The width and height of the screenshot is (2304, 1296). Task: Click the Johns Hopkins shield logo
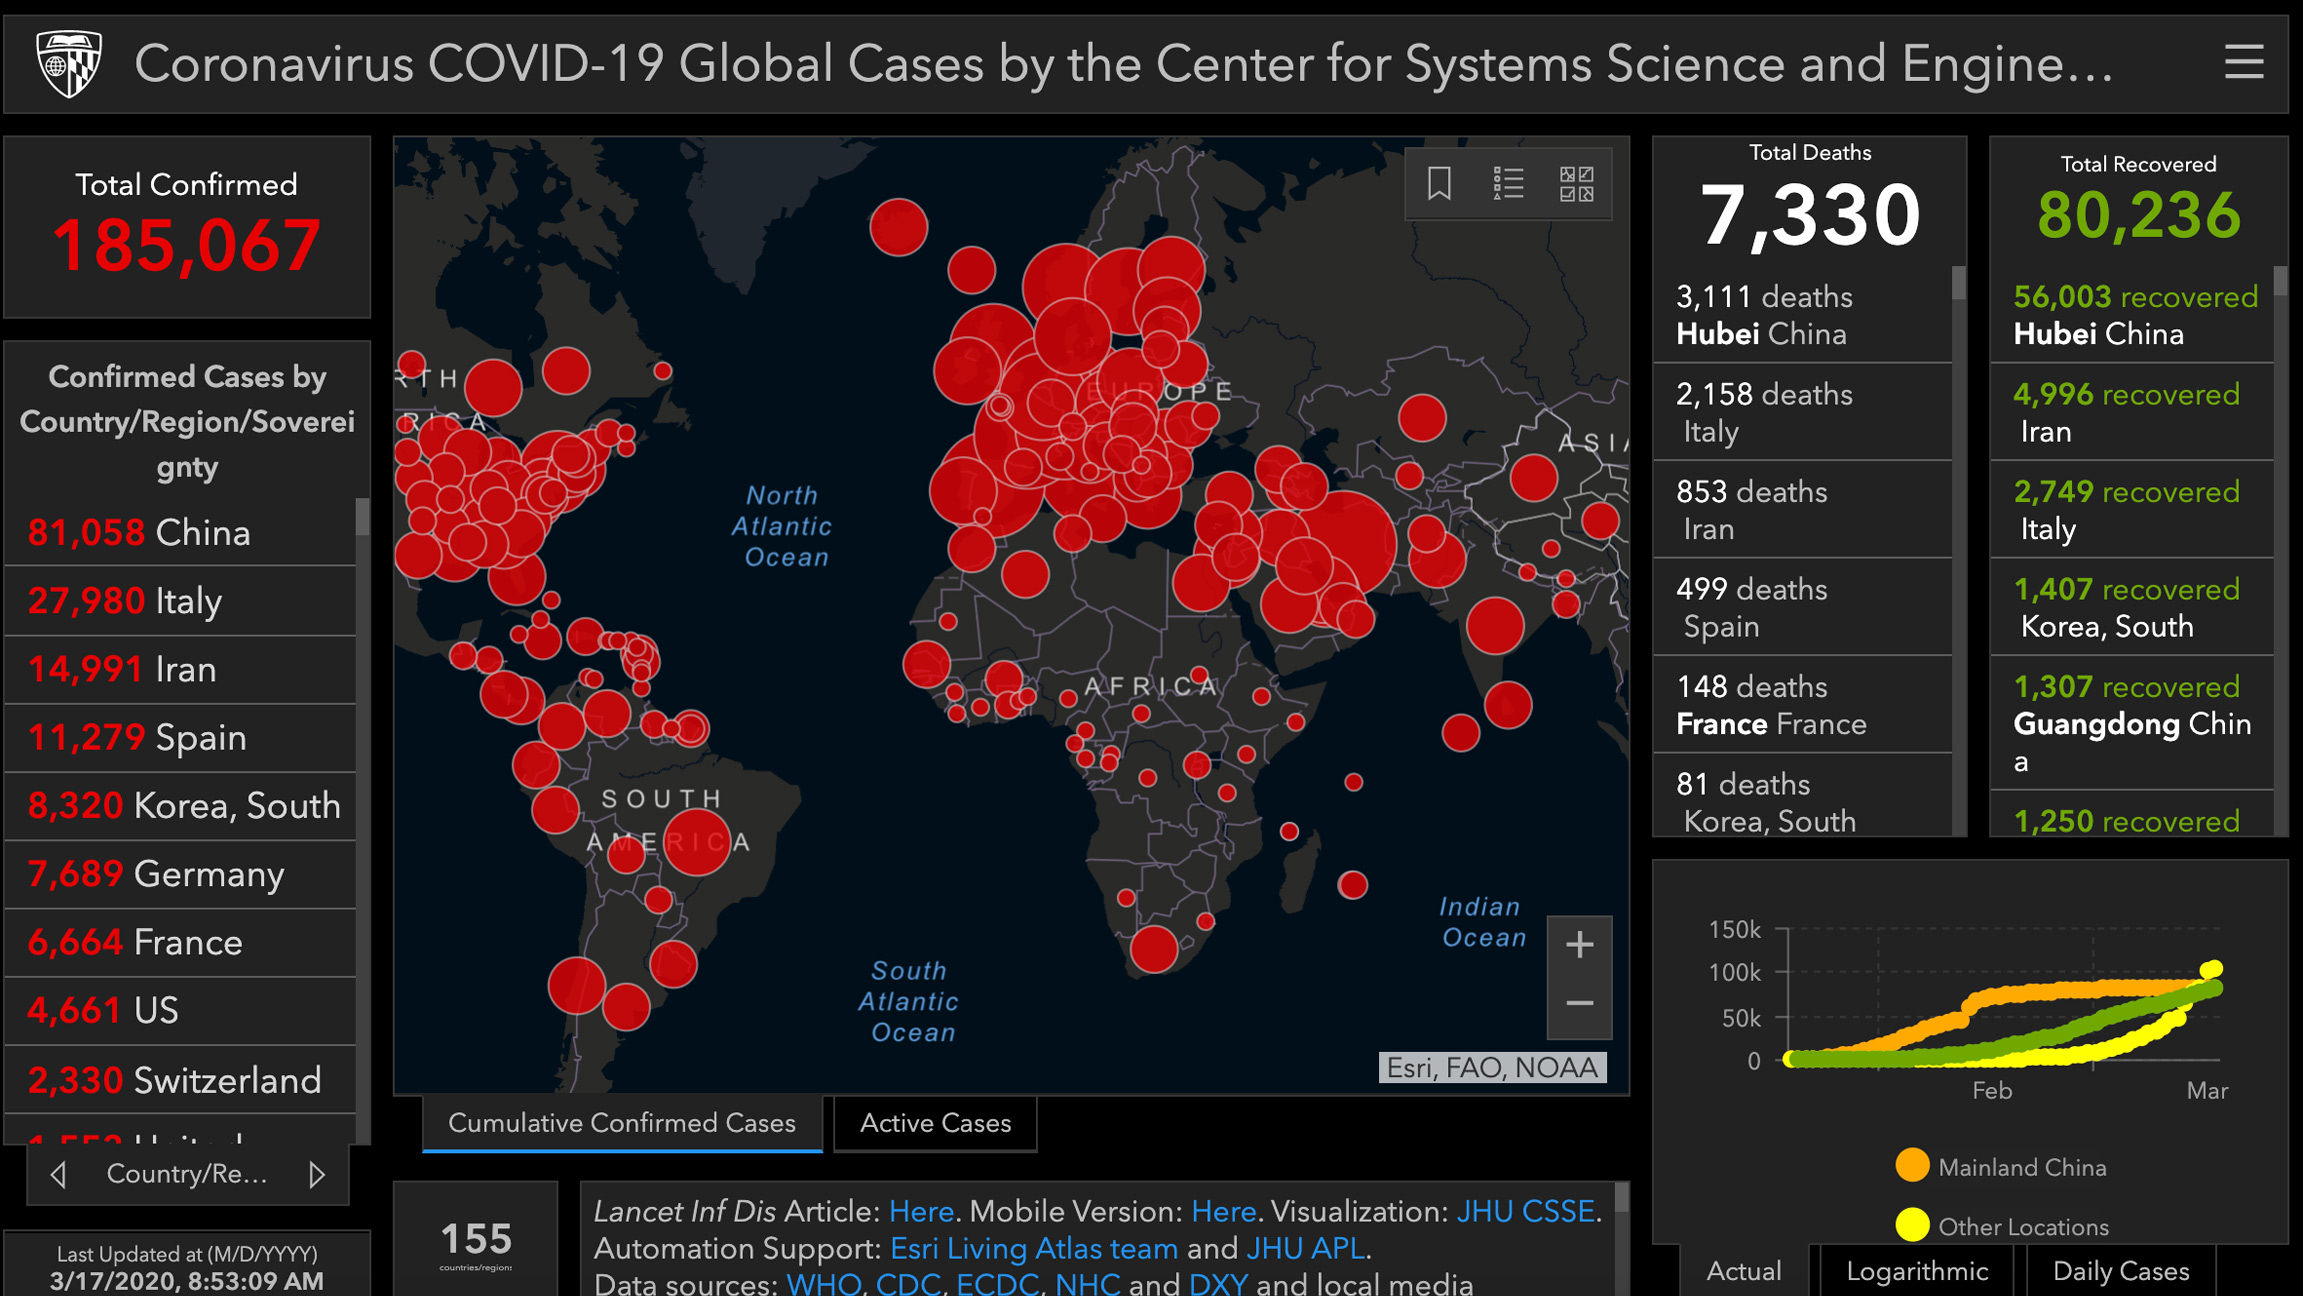[69, 63]
